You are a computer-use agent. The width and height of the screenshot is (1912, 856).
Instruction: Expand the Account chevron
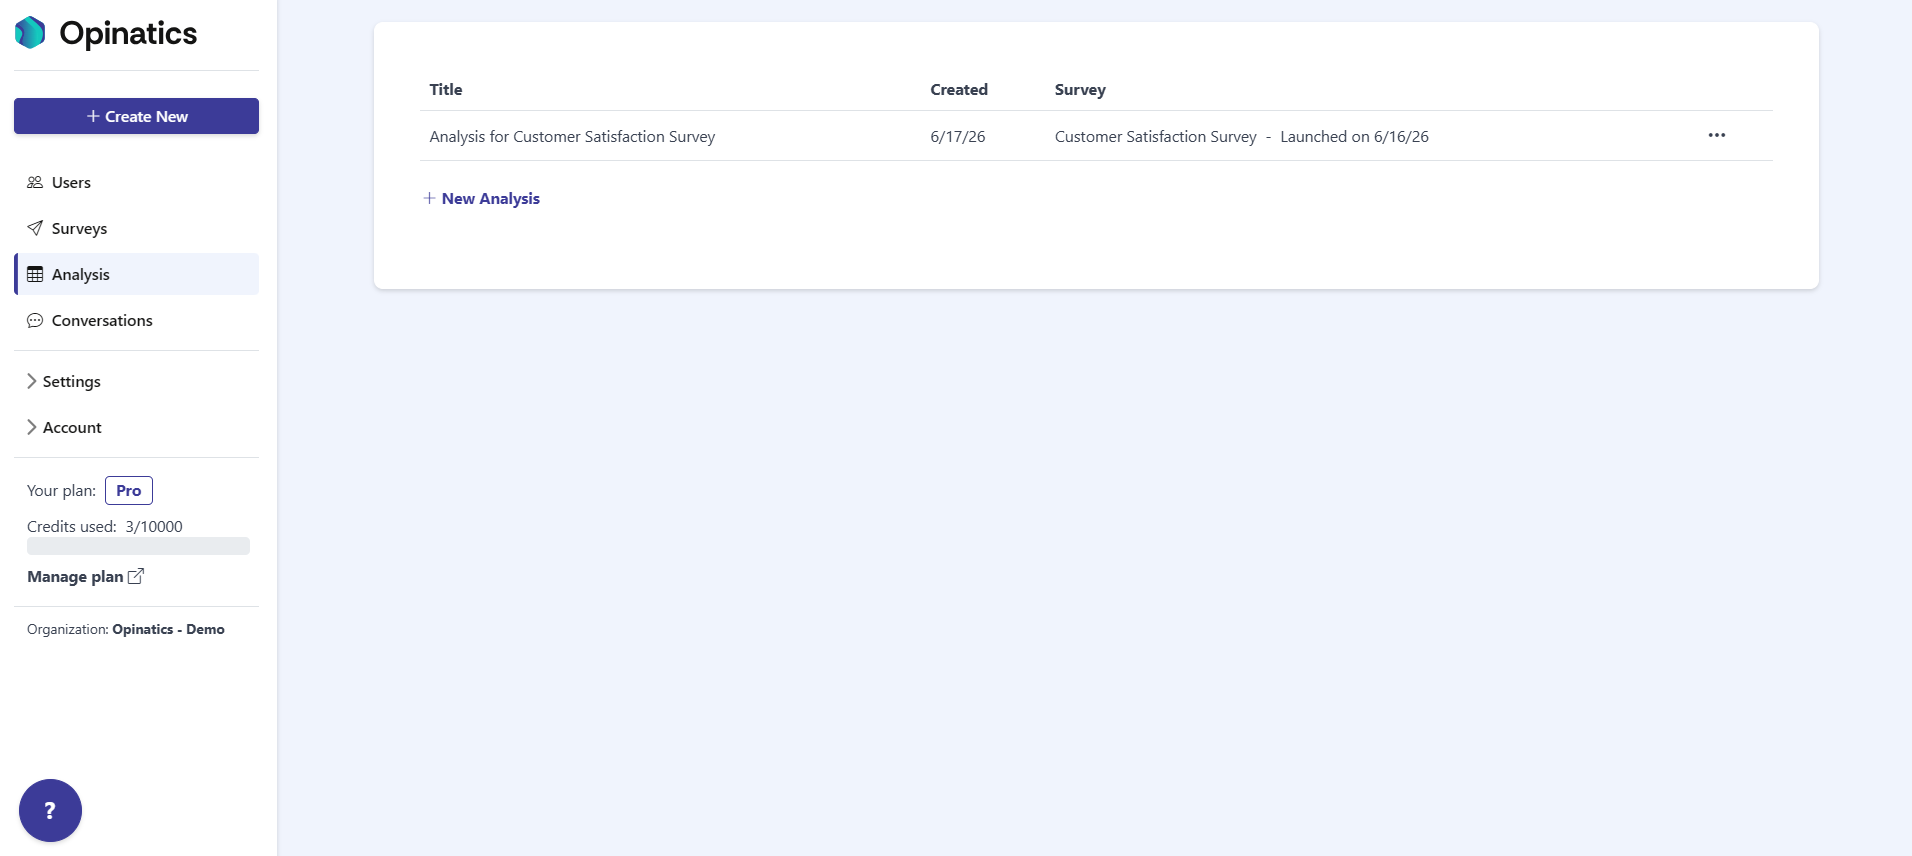click(32, 427)
